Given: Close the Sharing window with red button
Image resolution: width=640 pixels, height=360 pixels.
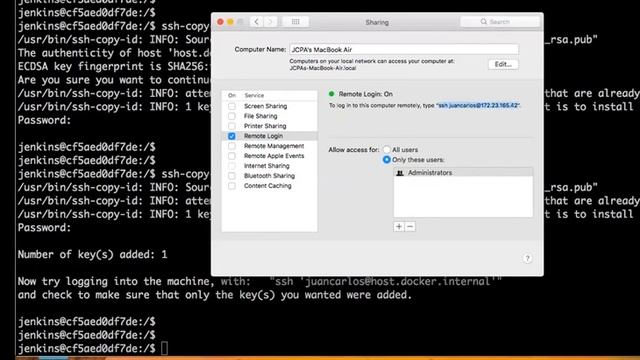Looking at the screenshot, I should 220,22.
